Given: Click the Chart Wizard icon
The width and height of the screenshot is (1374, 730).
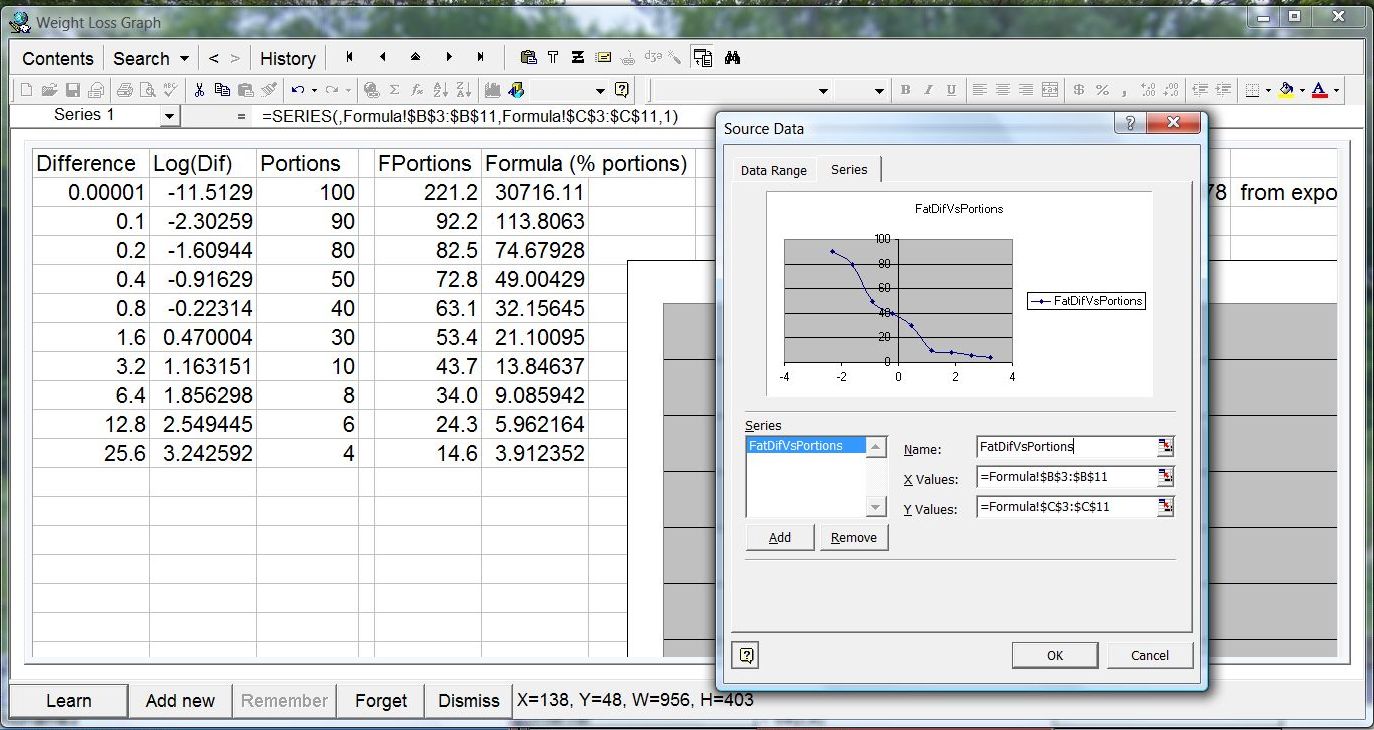Looking at the screenshot, I should click(x=492, y=90).
